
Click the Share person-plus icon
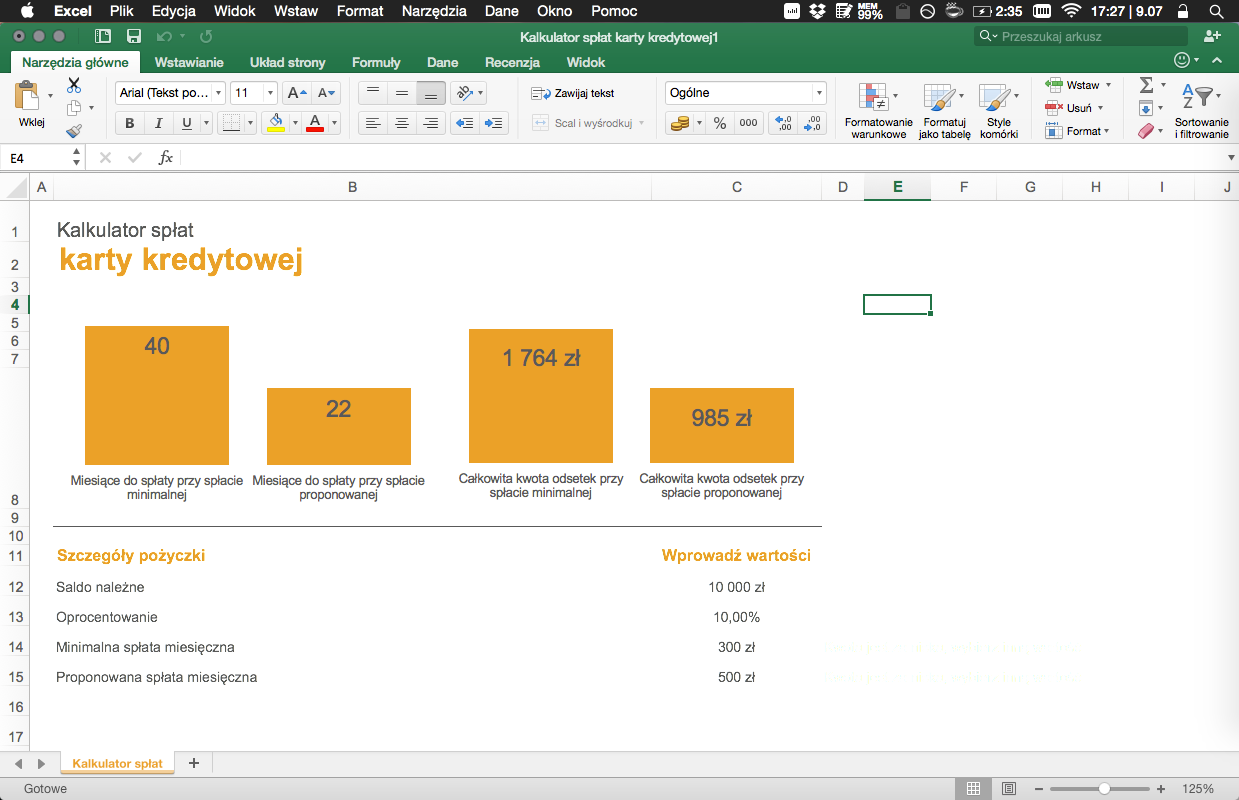[x=1213, y=36]
